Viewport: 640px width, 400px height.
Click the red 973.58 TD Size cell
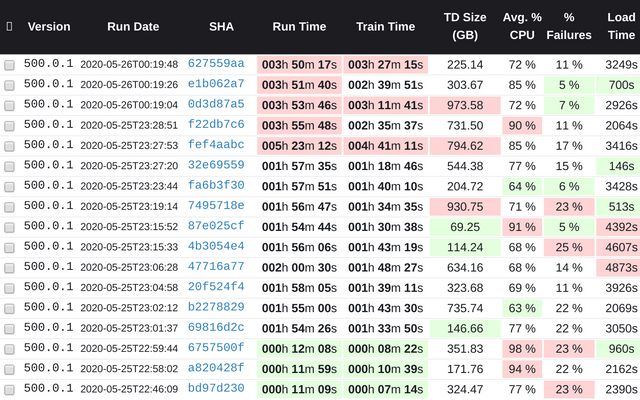(465, 105)
